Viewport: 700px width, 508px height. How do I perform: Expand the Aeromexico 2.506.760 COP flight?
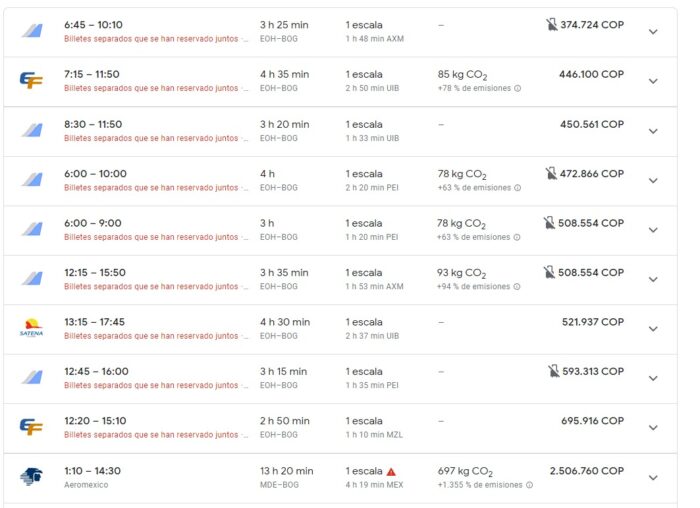tap(653, 477)
